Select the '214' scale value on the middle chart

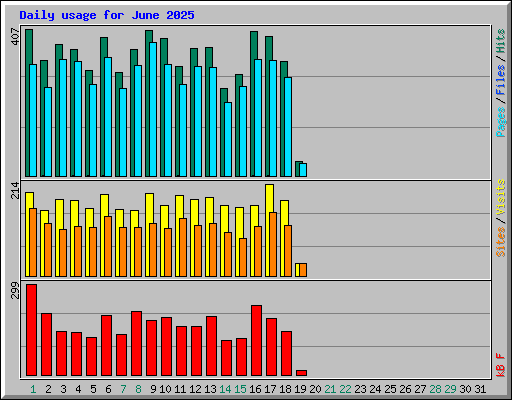(15, 190)
